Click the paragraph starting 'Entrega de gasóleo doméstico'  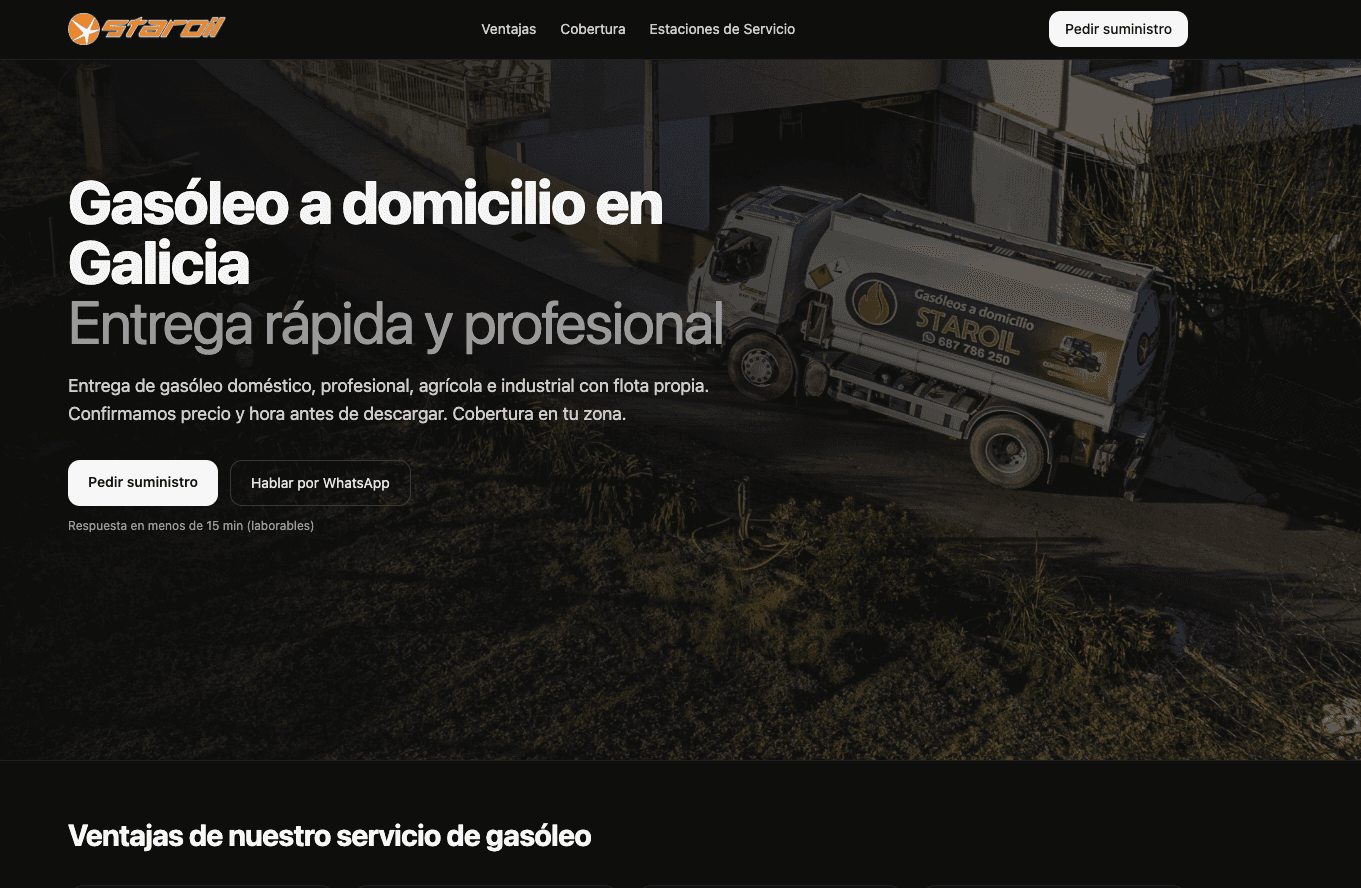click(x=389, y=399)
